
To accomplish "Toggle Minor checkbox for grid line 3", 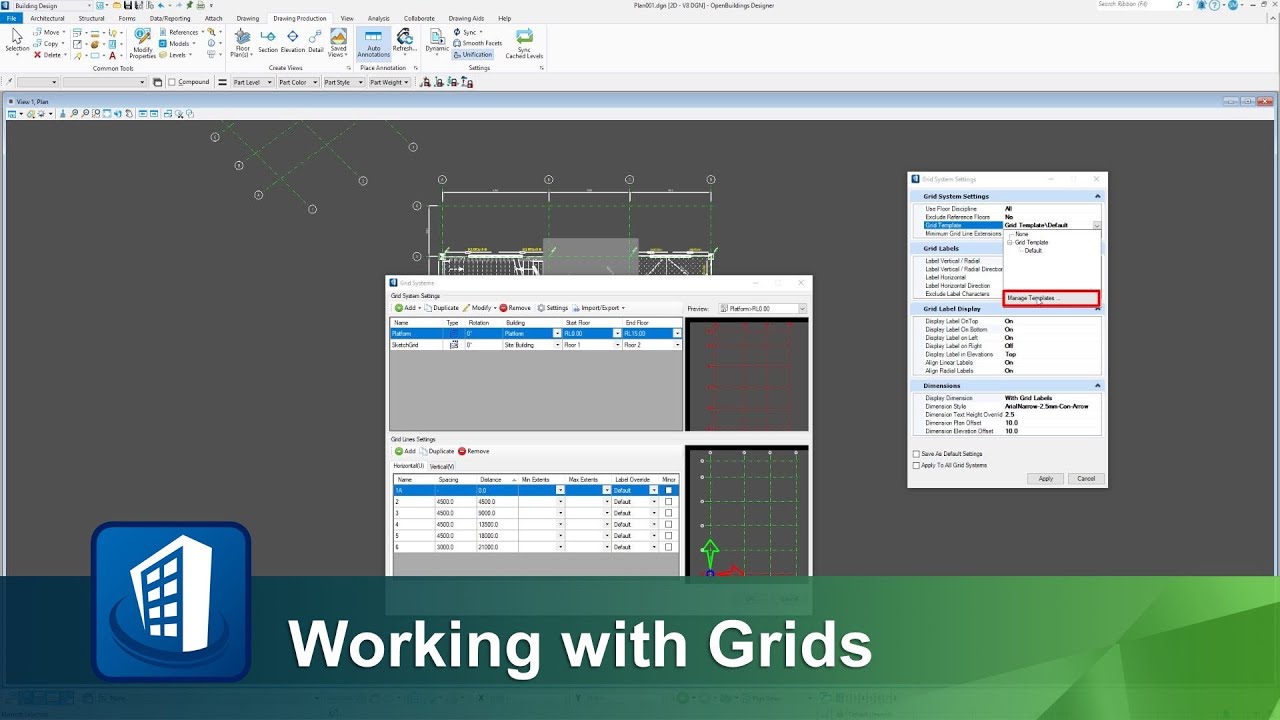I will tap(668, 513).
